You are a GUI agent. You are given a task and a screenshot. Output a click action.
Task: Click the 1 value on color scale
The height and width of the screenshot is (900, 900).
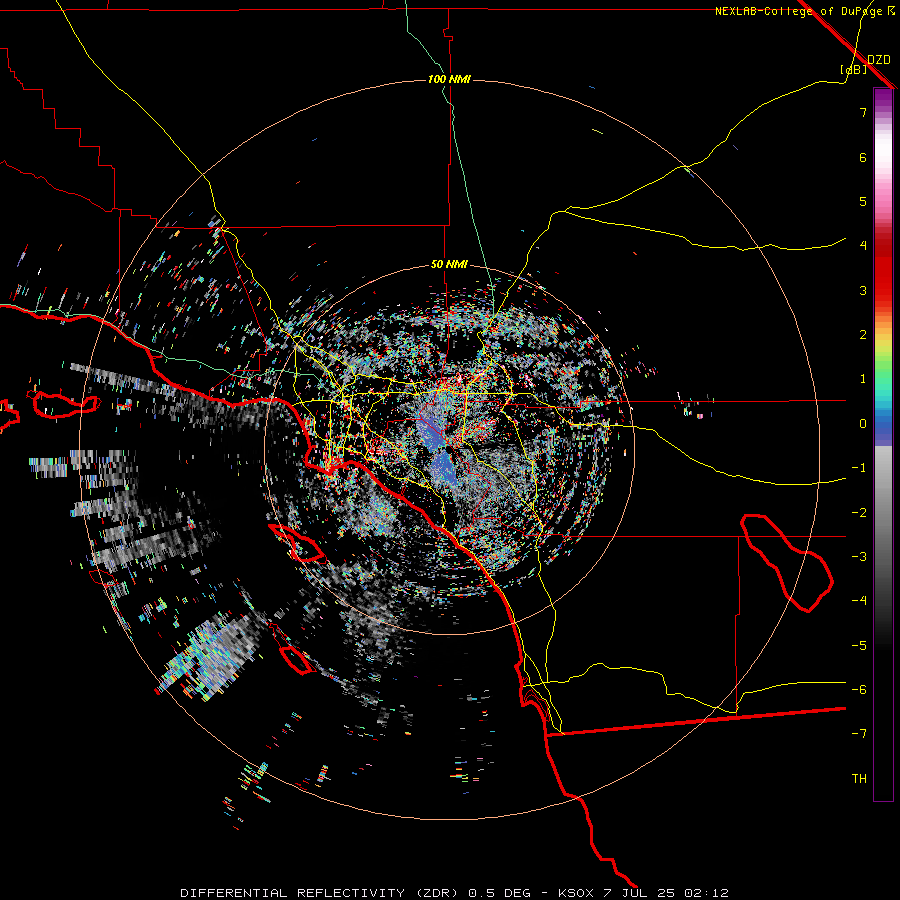(863, 379)
